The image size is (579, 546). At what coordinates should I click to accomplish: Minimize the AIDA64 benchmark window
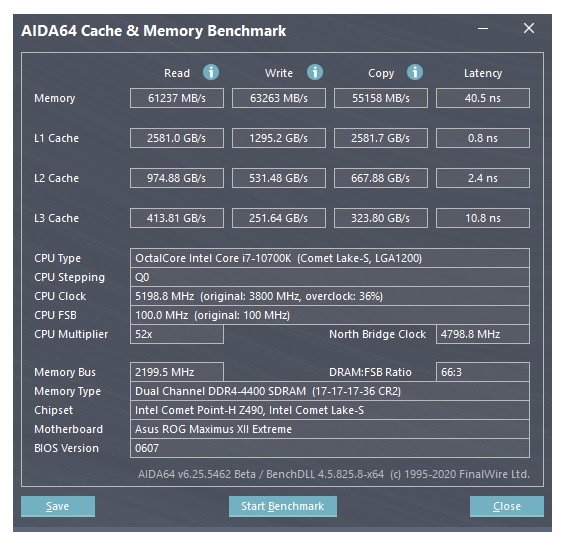click(483, 28)
